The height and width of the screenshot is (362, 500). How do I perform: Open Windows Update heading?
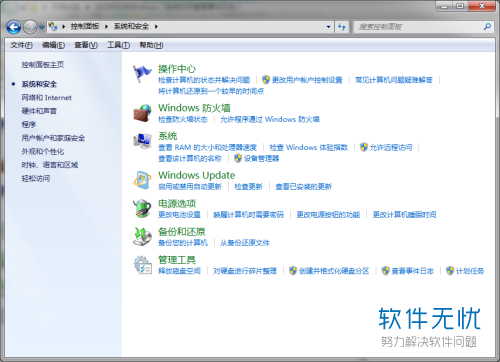[x=197, y=175]
